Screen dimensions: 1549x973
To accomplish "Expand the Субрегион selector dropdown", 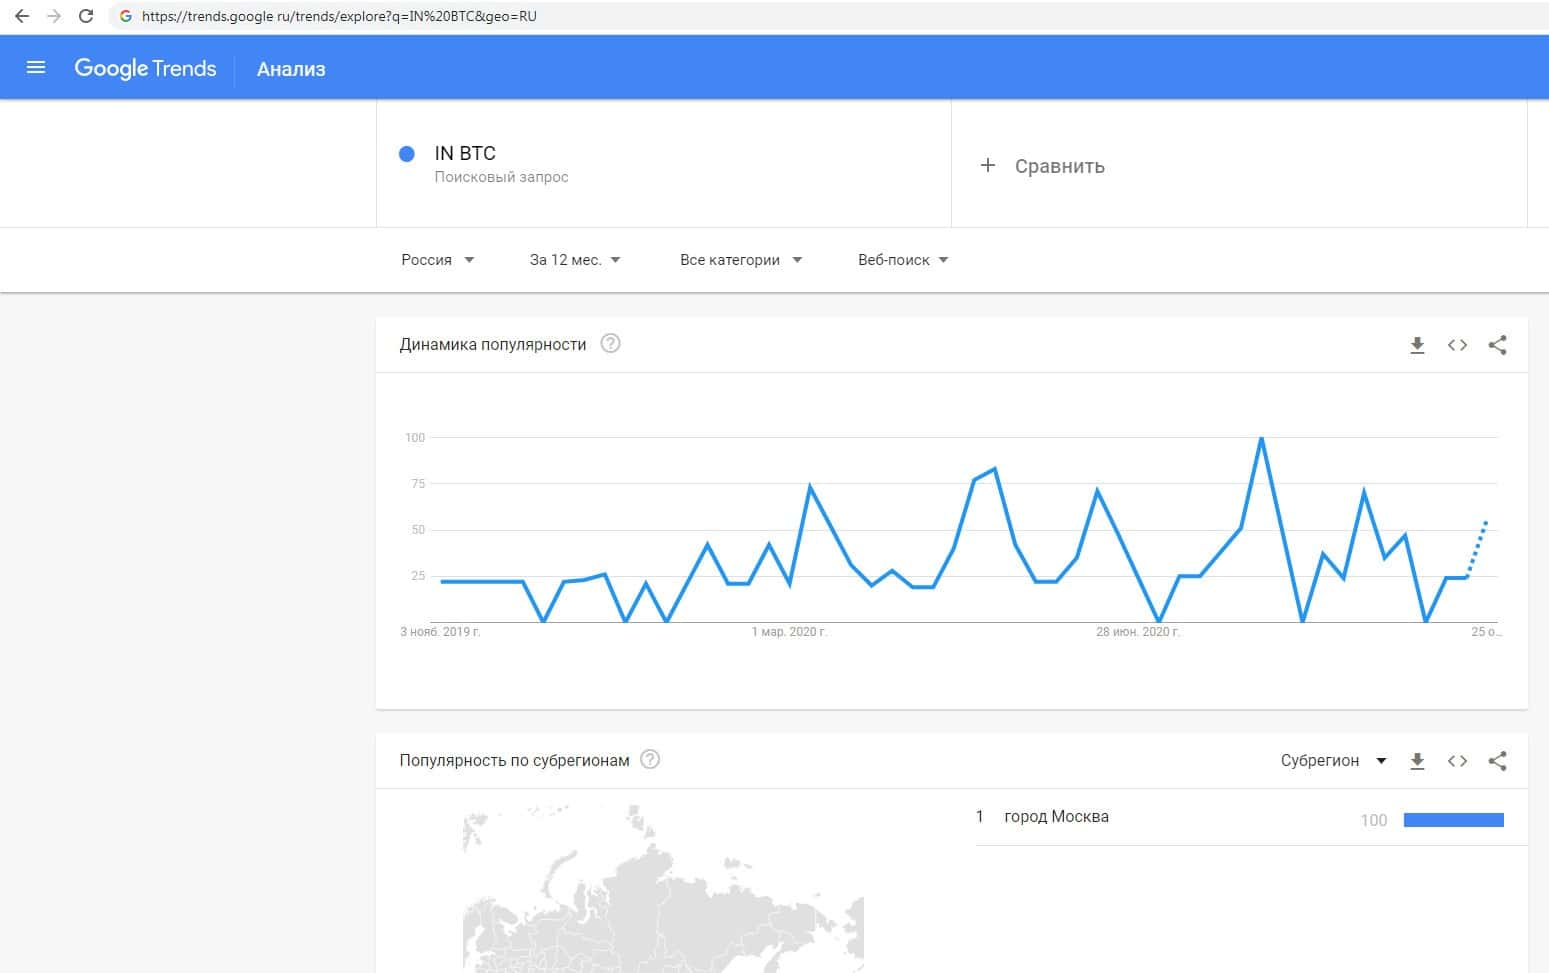I will tap(1333, 761).
